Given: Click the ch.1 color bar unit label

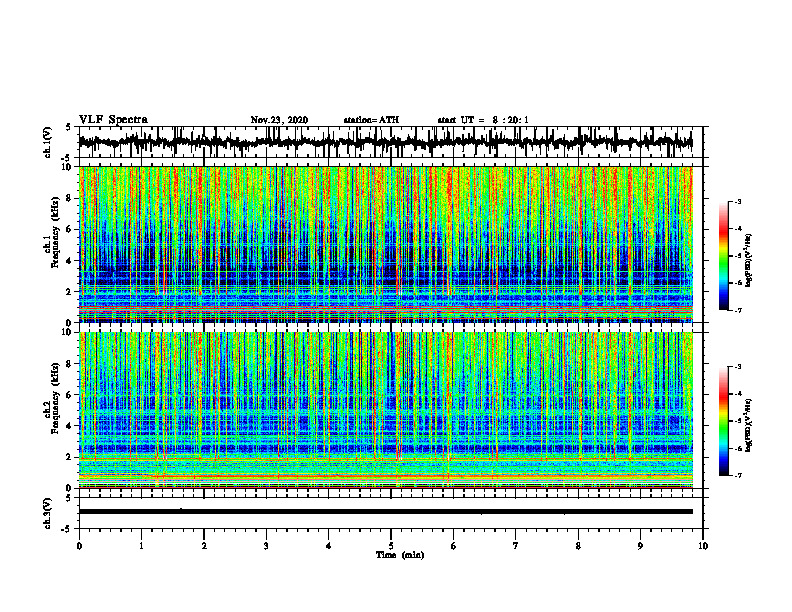Looking at the screenshot, I should (x=750, y=261).
